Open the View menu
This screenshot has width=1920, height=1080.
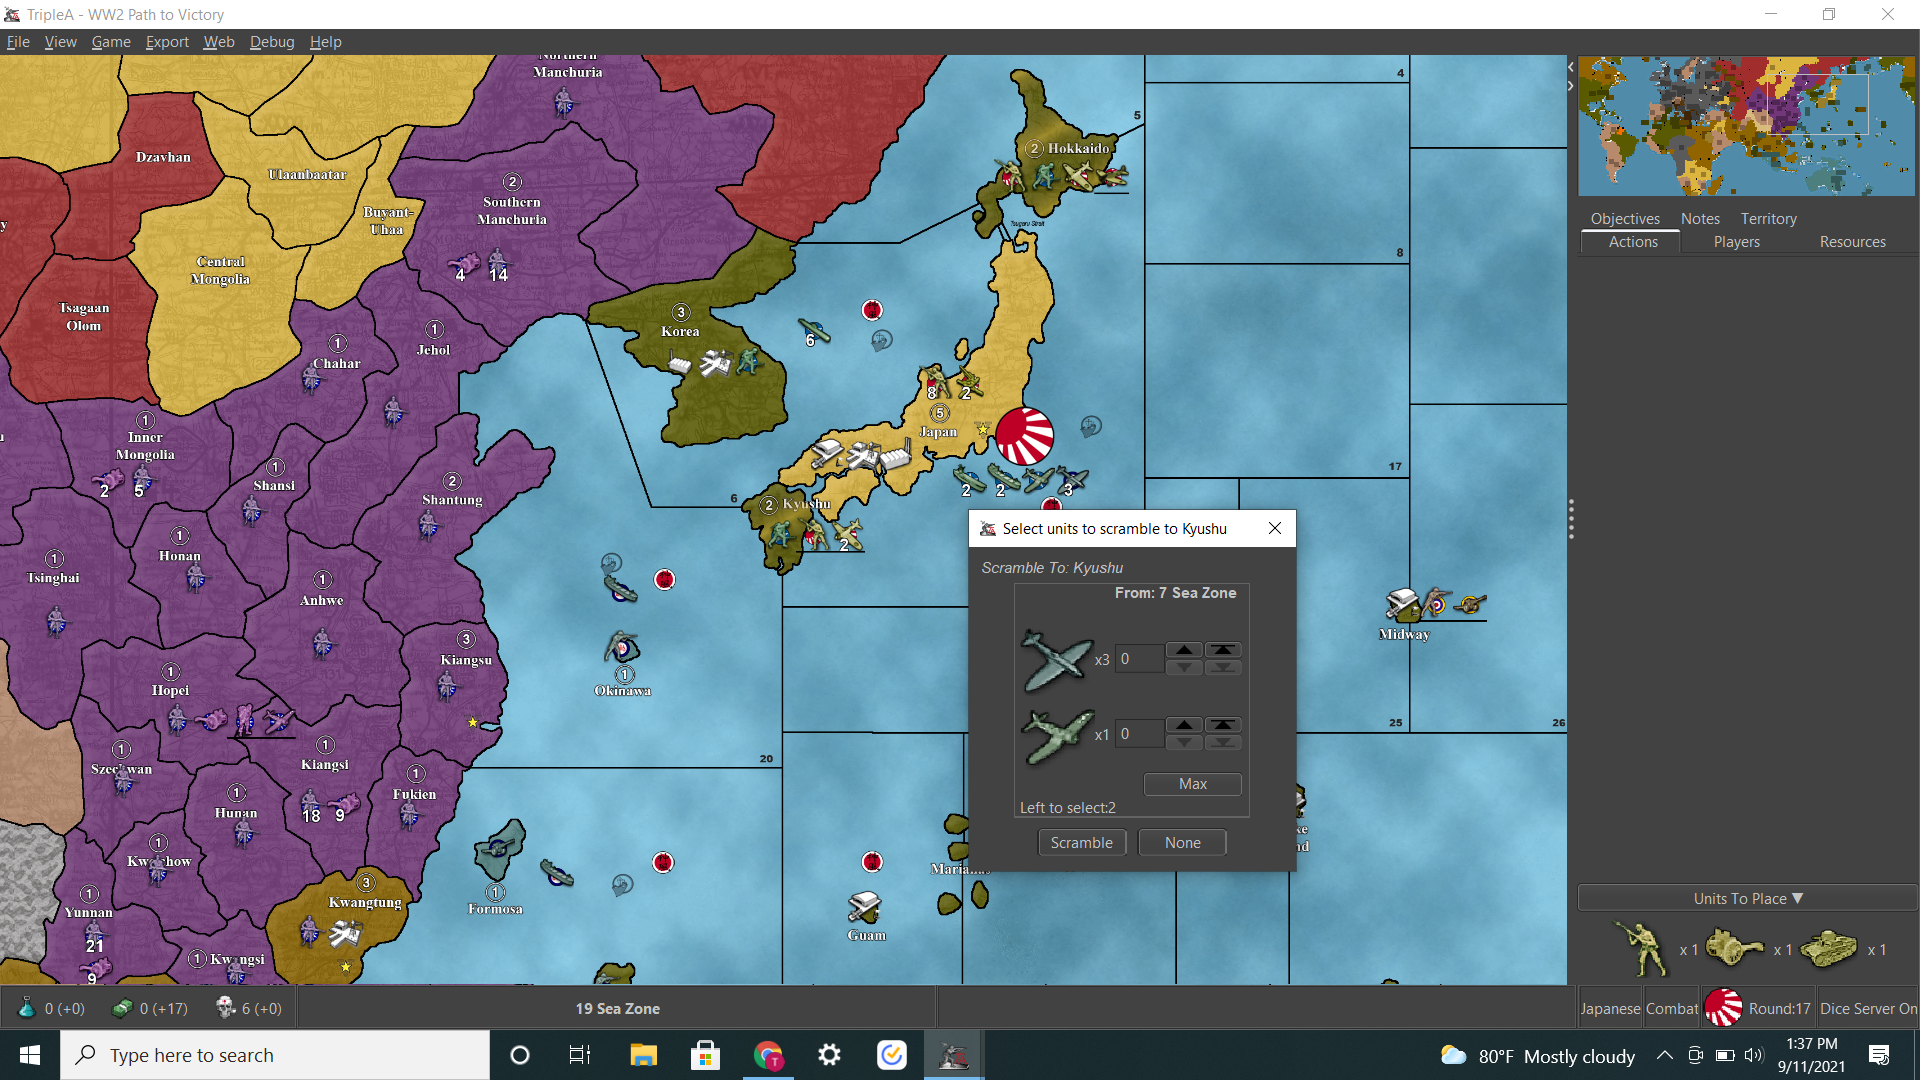click(60, 42)
